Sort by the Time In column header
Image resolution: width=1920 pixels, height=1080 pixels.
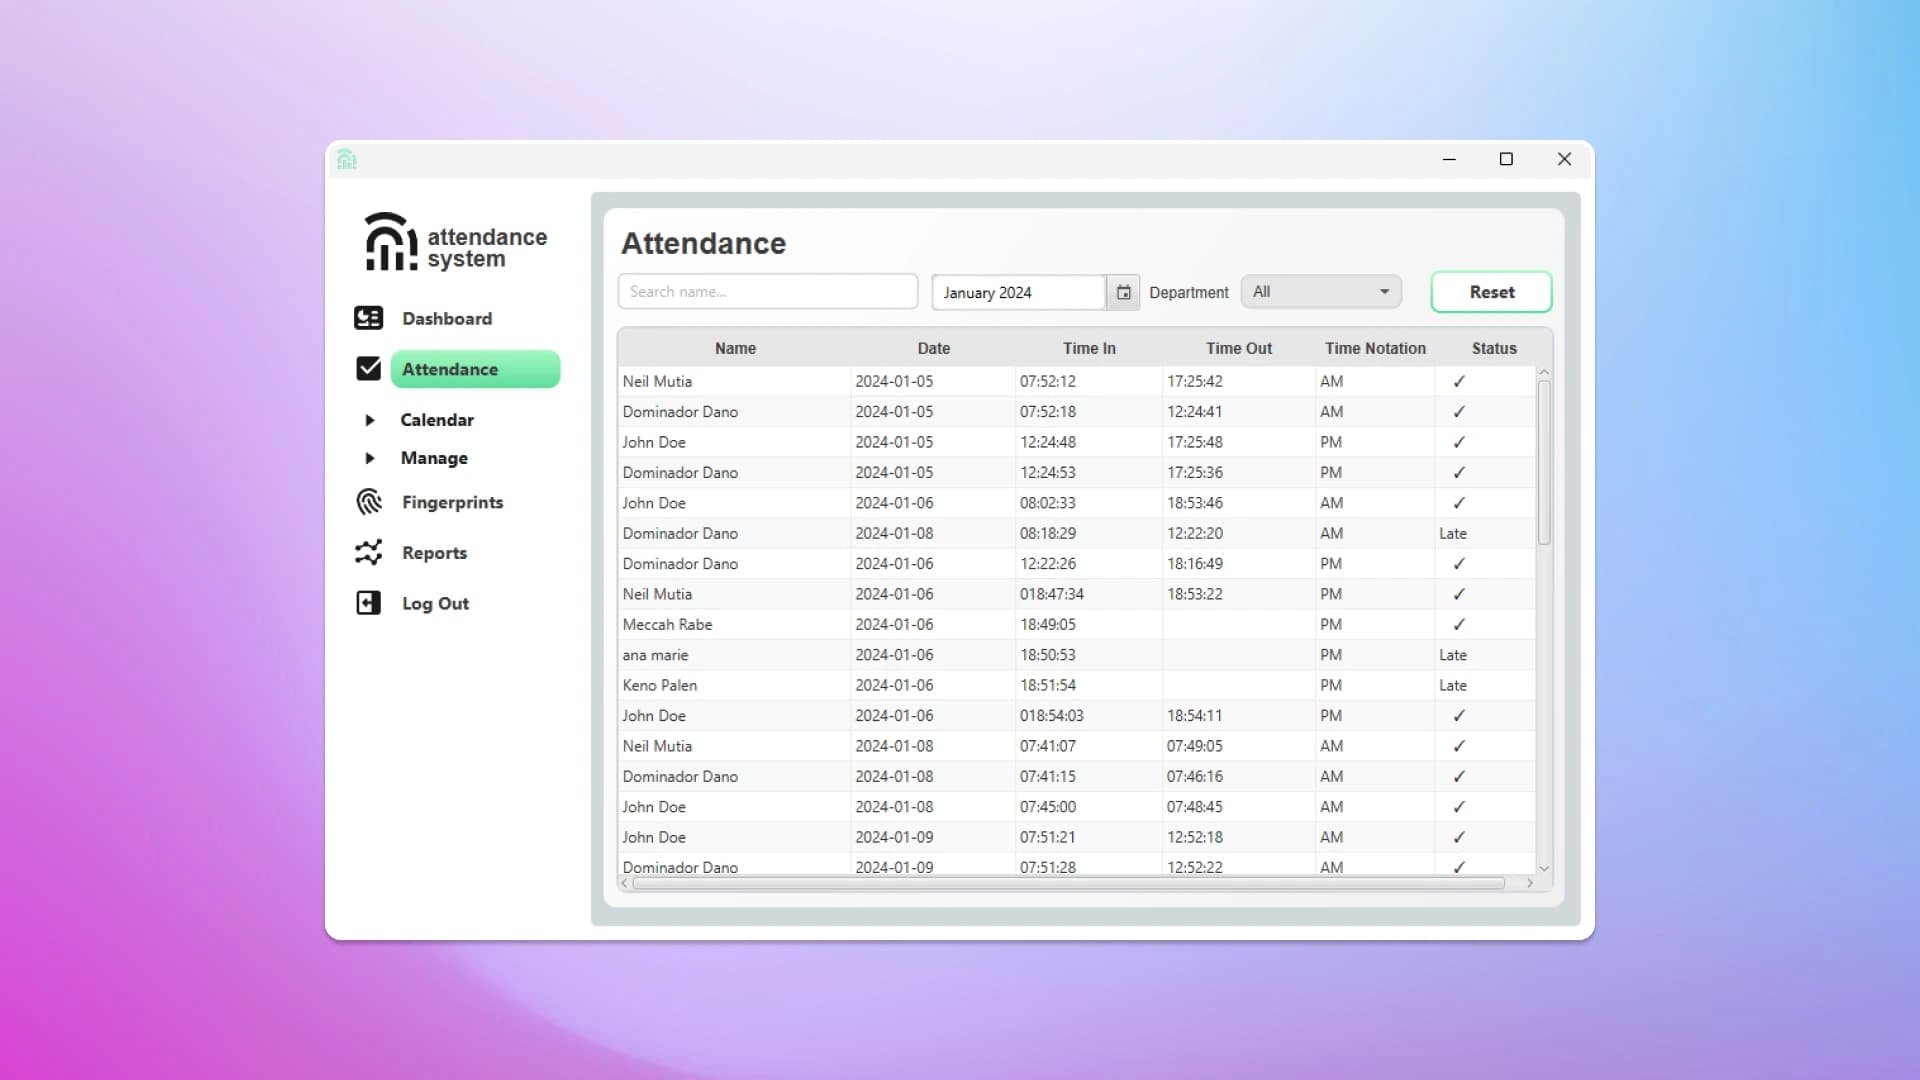pyautogui.click(x=1088, y=348)
